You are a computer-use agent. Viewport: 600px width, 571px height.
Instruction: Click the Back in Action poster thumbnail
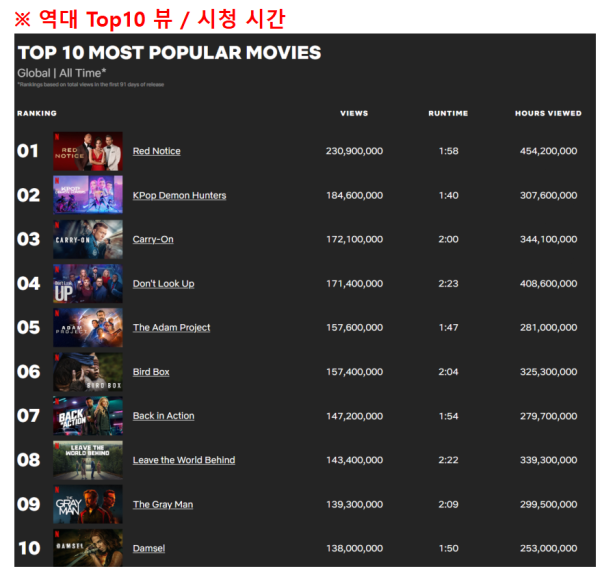88,416
